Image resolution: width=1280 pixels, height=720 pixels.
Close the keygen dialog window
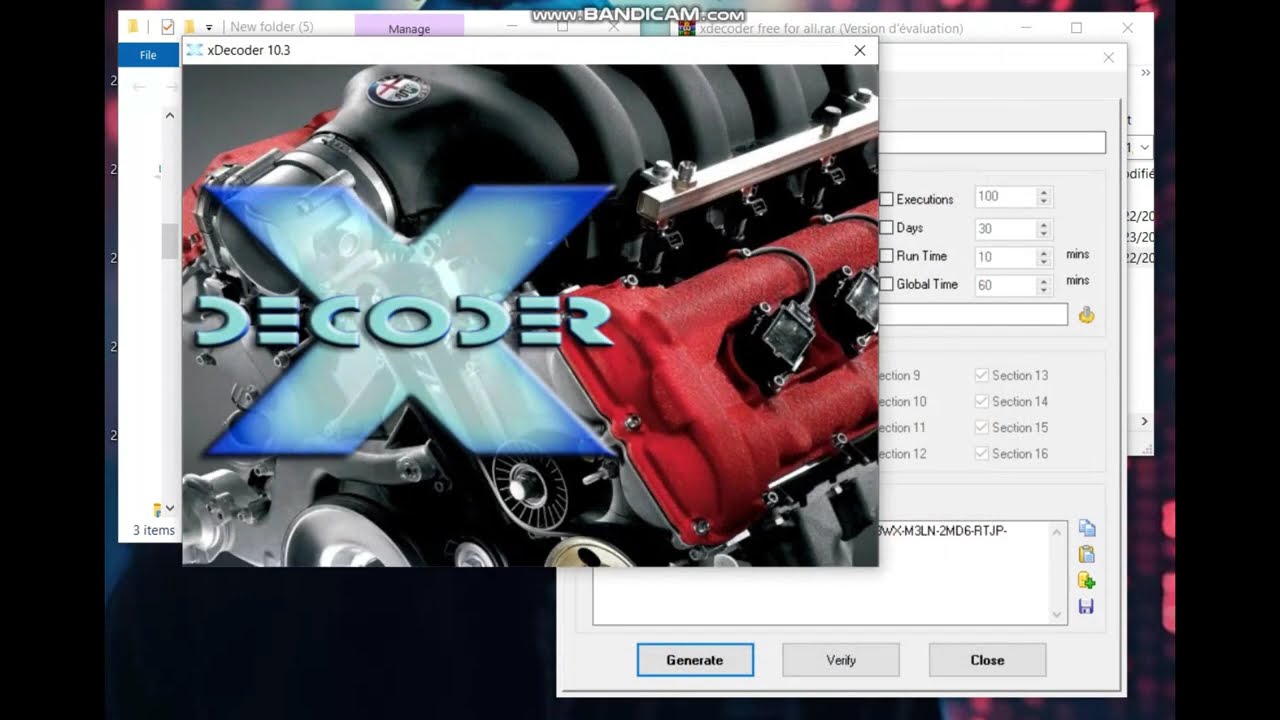tap(1108, 58)
